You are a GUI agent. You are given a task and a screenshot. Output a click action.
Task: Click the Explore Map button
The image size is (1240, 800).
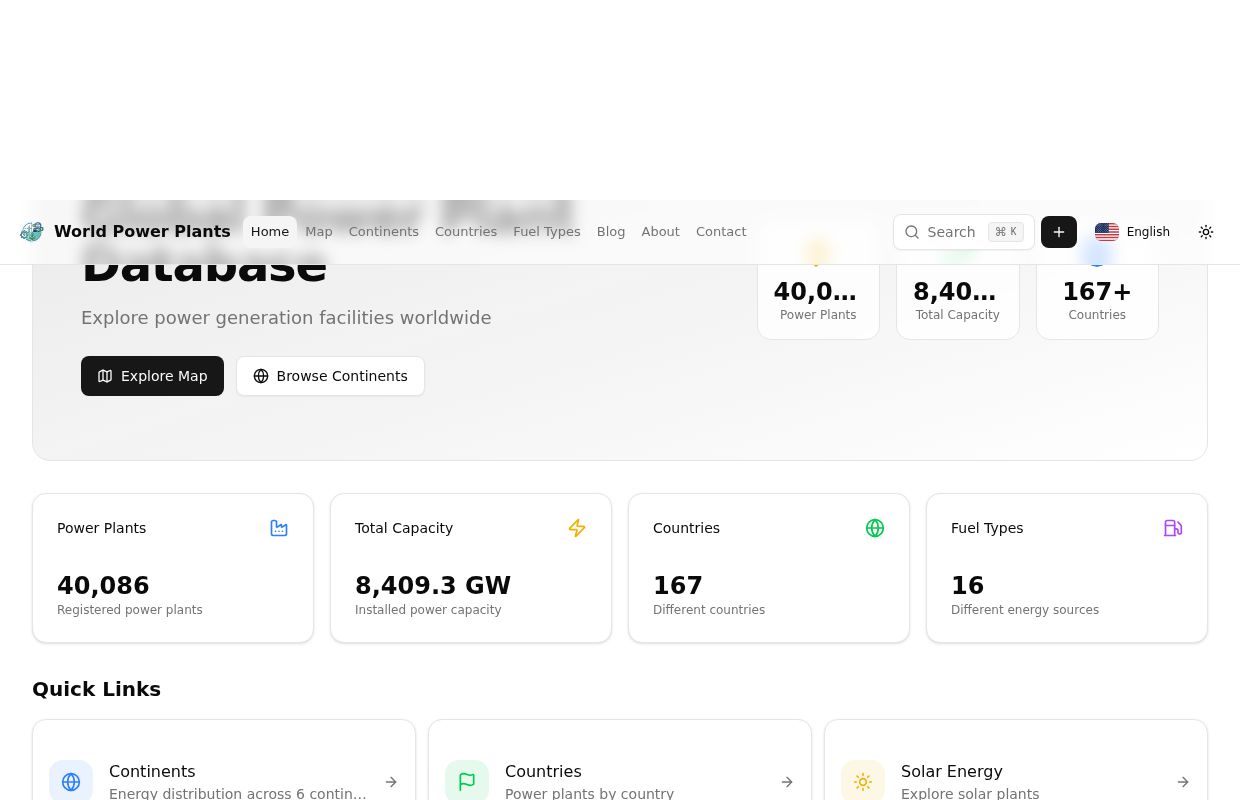[x=152, y=376]
